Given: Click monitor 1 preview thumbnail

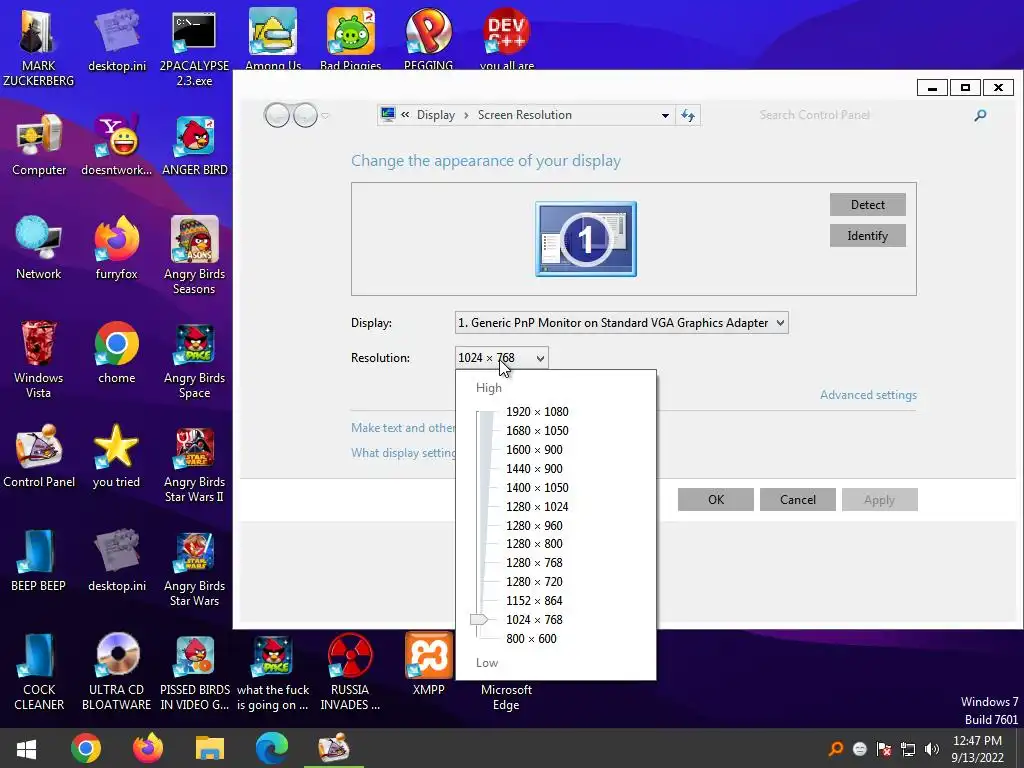Looking at the screenshot, I should tap(586, 239).
